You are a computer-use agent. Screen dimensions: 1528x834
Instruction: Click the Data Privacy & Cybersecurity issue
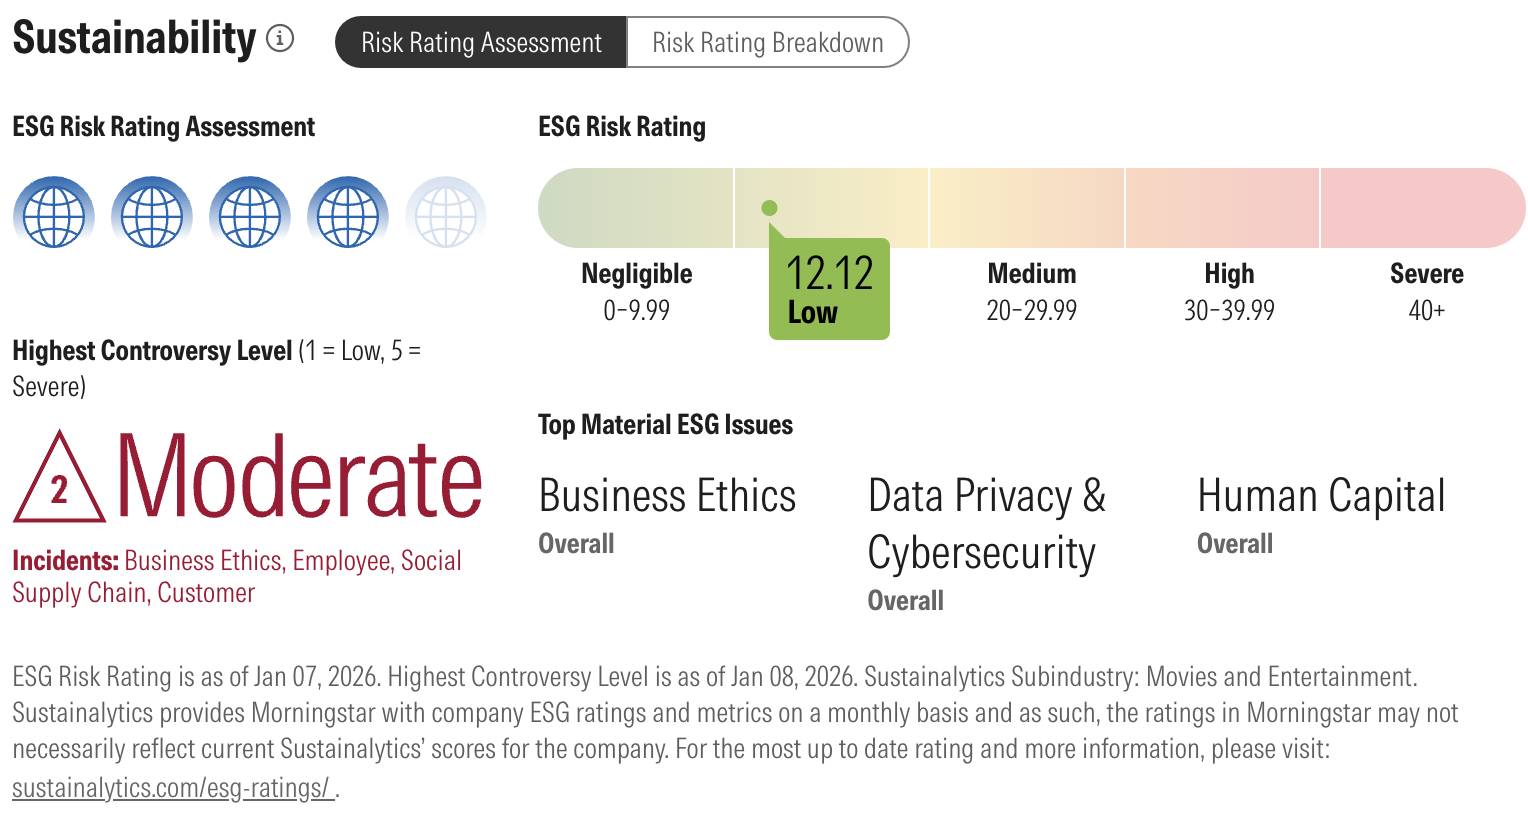click(986, 524)
